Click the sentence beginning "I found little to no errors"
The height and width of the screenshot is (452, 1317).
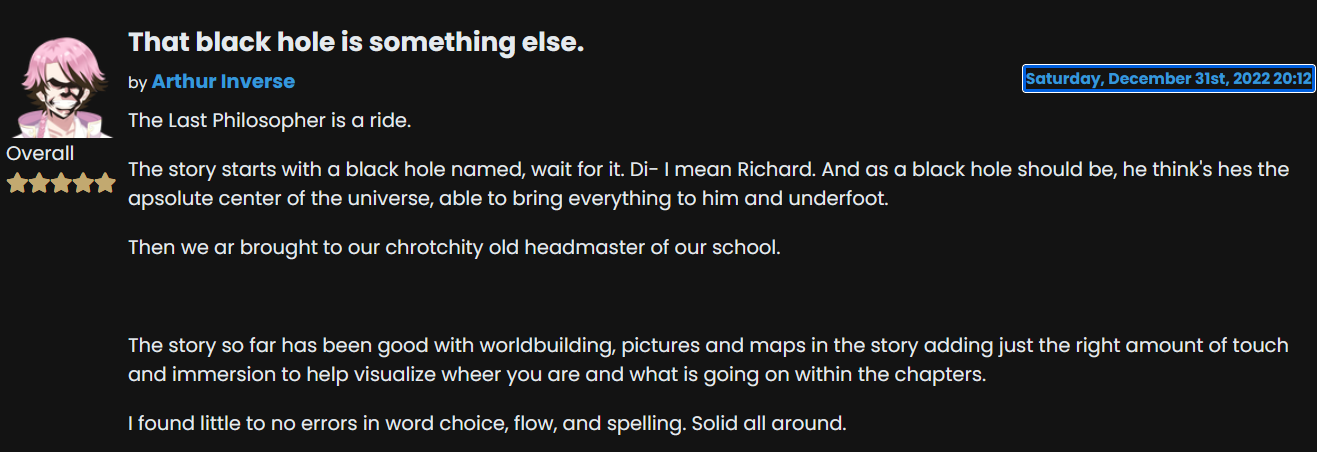tap(487, 424)
